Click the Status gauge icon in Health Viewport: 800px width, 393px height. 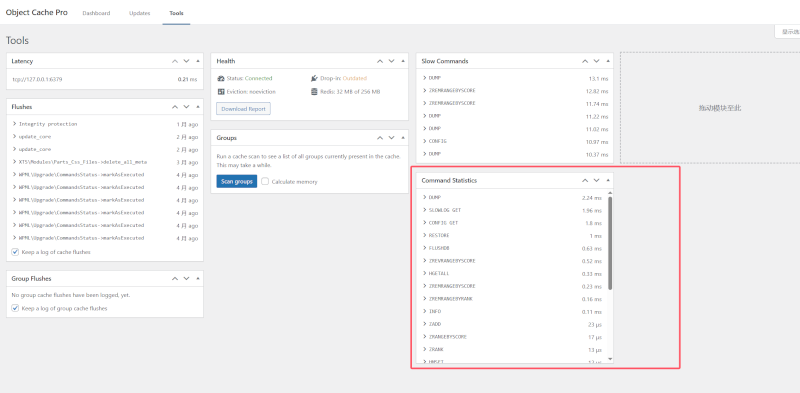(x=221, y=79)
